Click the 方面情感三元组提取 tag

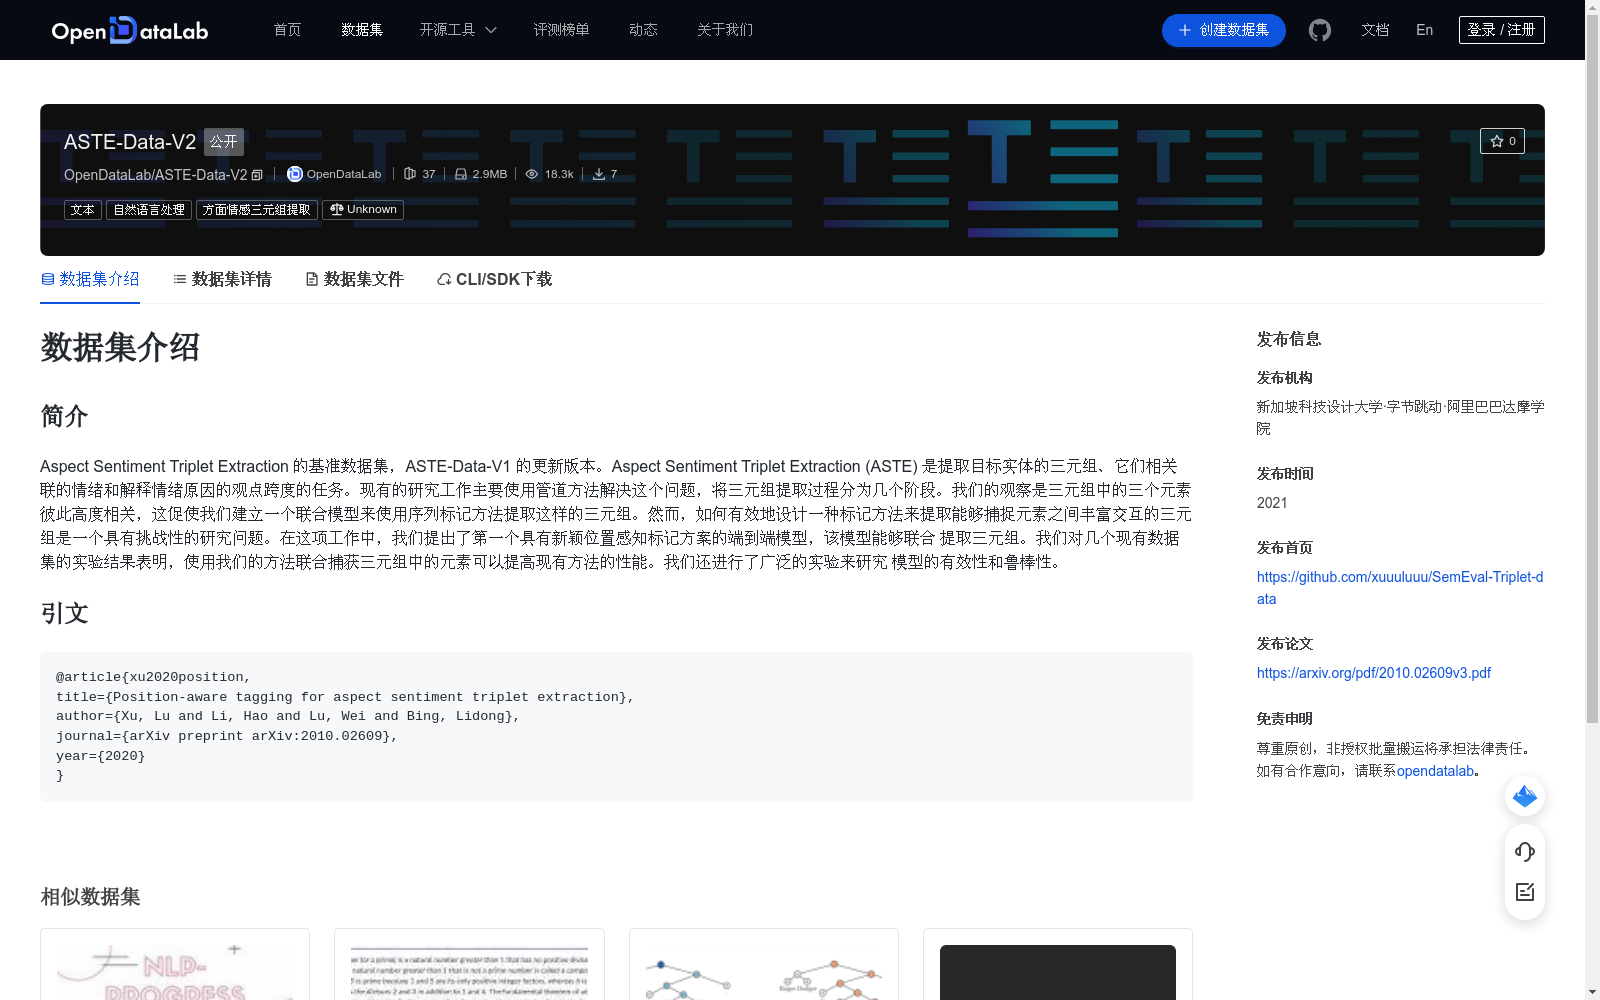click(257, 210)
